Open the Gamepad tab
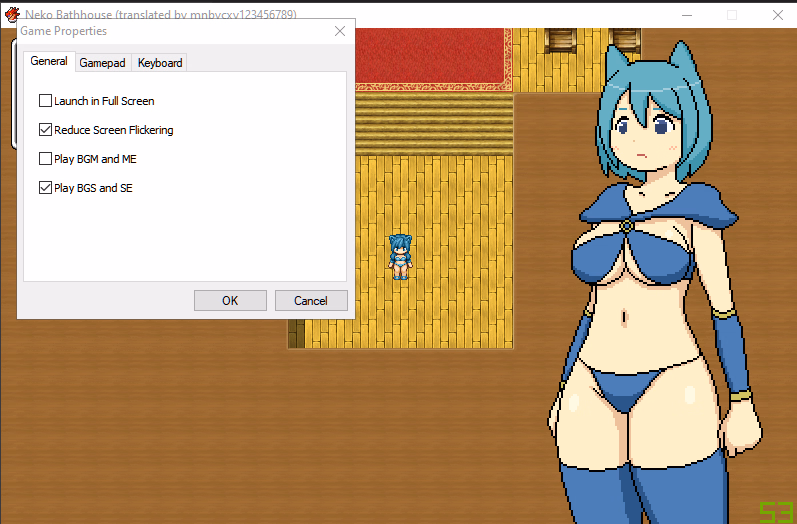This screenshot has width=797, height=524. point(103,63)
